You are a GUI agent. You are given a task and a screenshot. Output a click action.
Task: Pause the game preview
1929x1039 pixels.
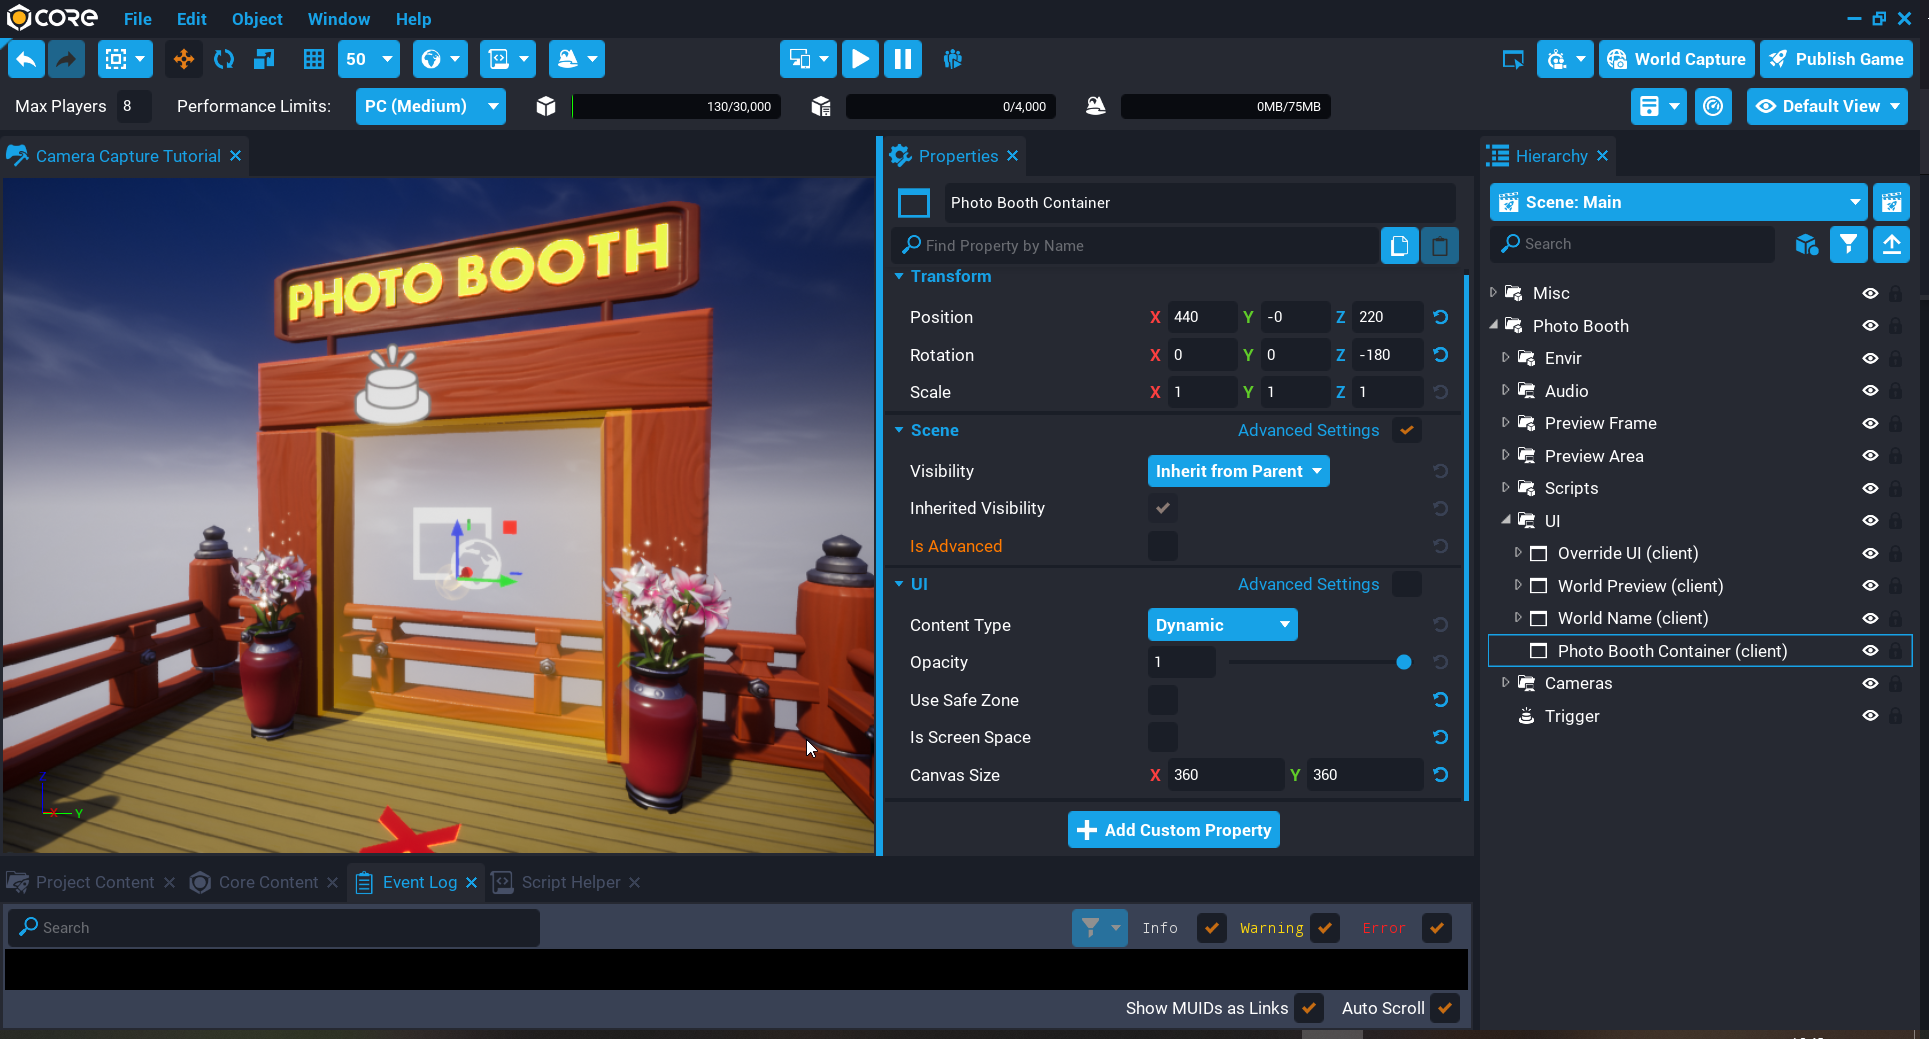click(x=902, y=59)
